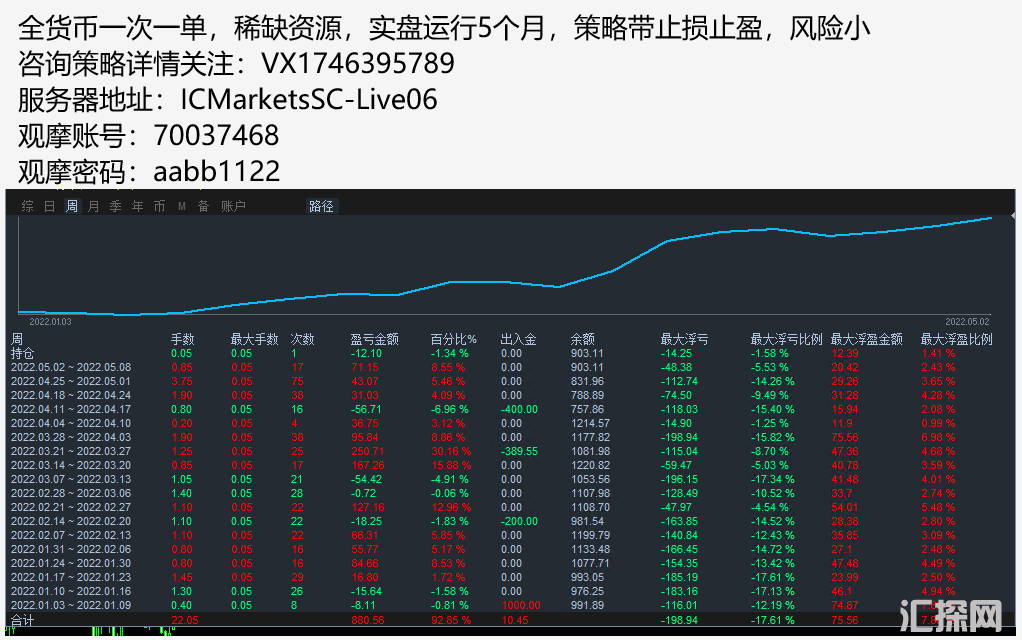Image resolution: width=1022 pixels, height=640 pixels.
Task: Open the 季 quarterly tab
Action: pos(115,206)
